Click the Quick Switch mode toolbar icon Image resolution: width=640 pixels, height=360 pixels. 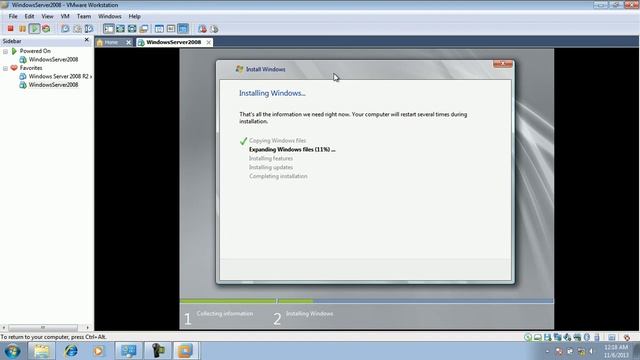point(120,29)
